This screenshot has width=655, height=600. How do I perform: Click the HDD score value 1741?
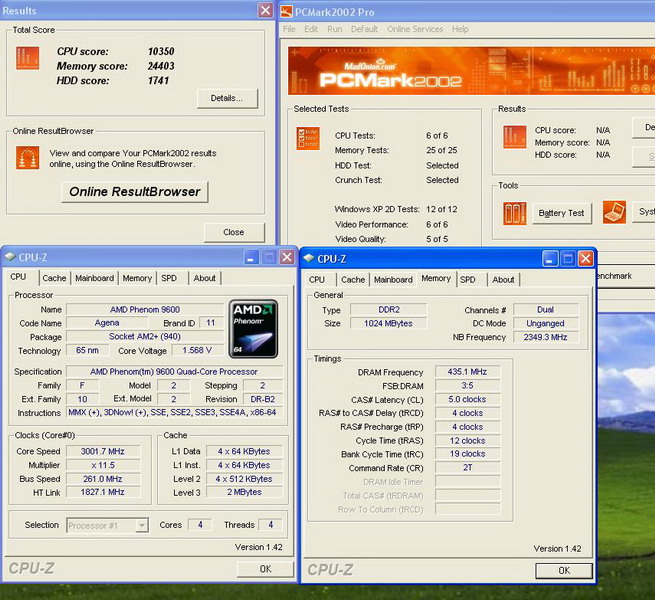click(158, 81)
